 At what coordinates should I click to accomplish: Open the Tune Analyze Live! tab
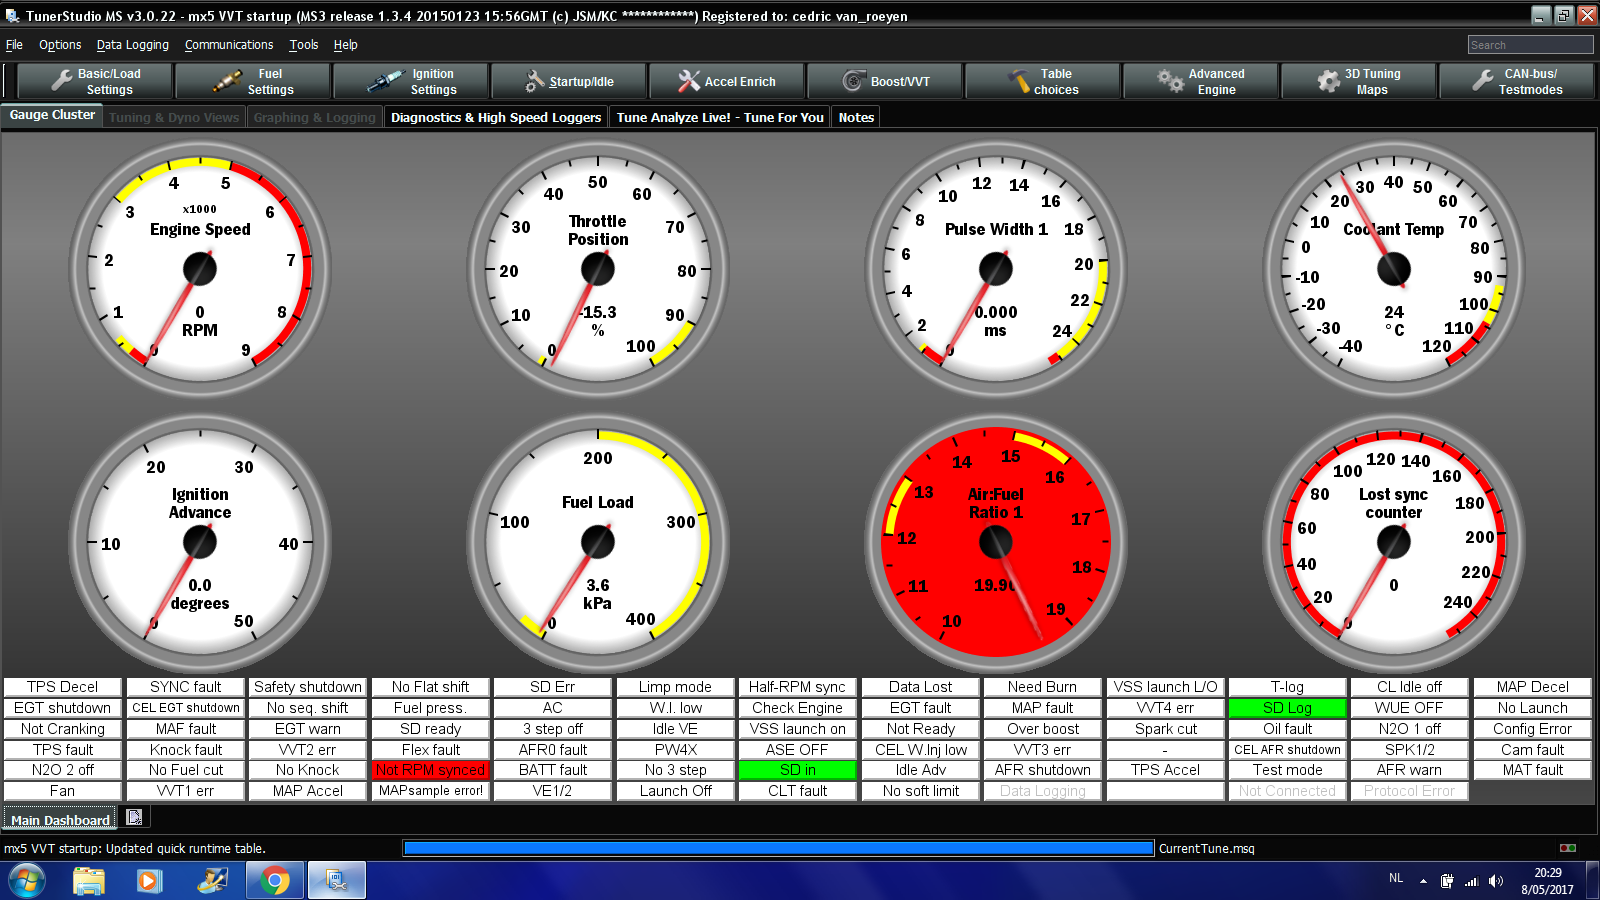coord(720,117)
